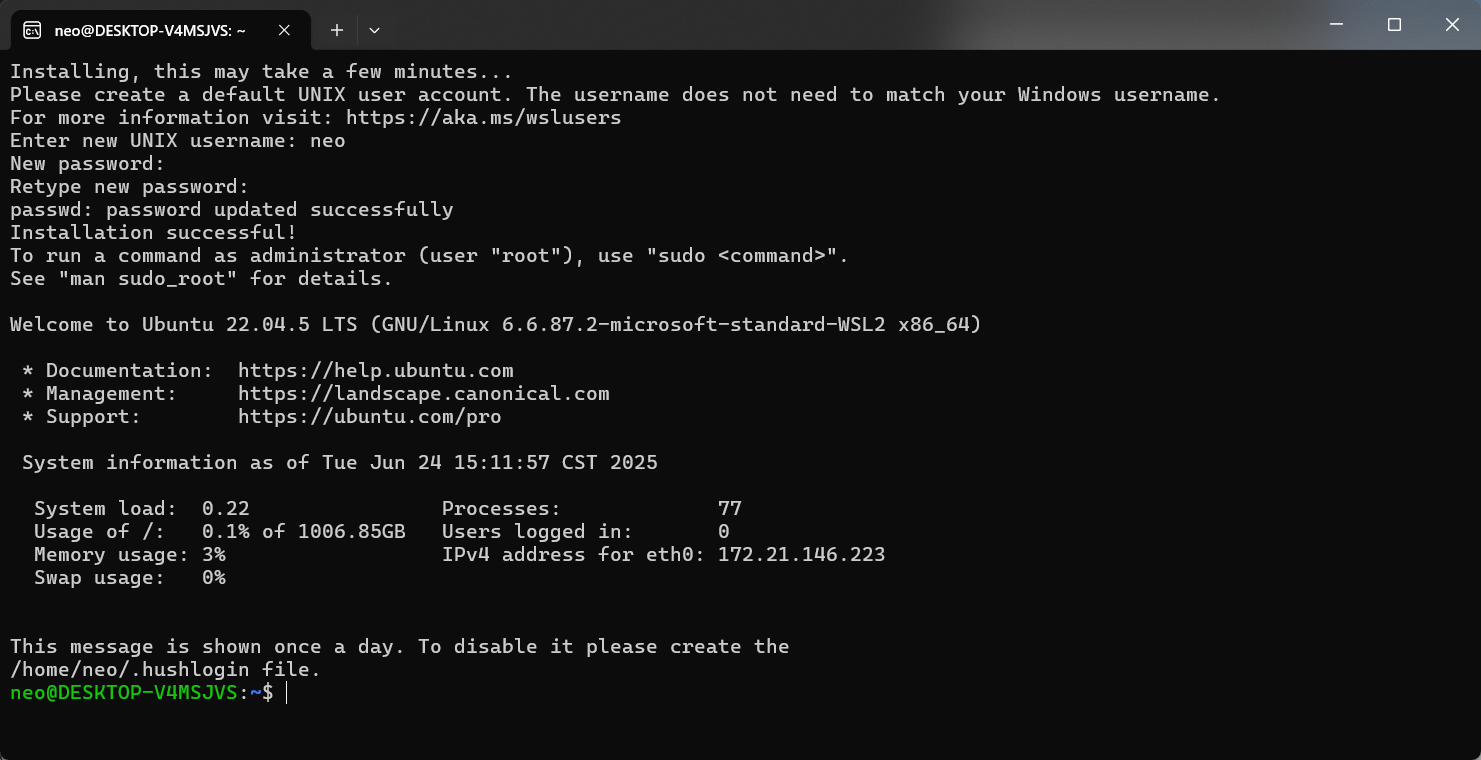The width and height of the screenshot is (1481, 760).
Task: Select the neo@DESKTOP-V4MSJVS tab title
Action: 150,30
